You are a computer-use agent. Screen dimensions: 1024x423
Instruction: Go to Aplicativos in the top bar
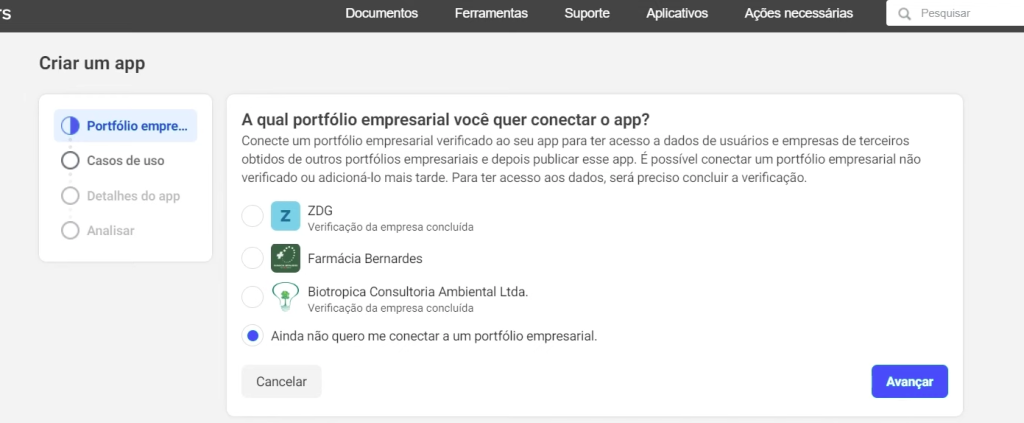[677, 14]
